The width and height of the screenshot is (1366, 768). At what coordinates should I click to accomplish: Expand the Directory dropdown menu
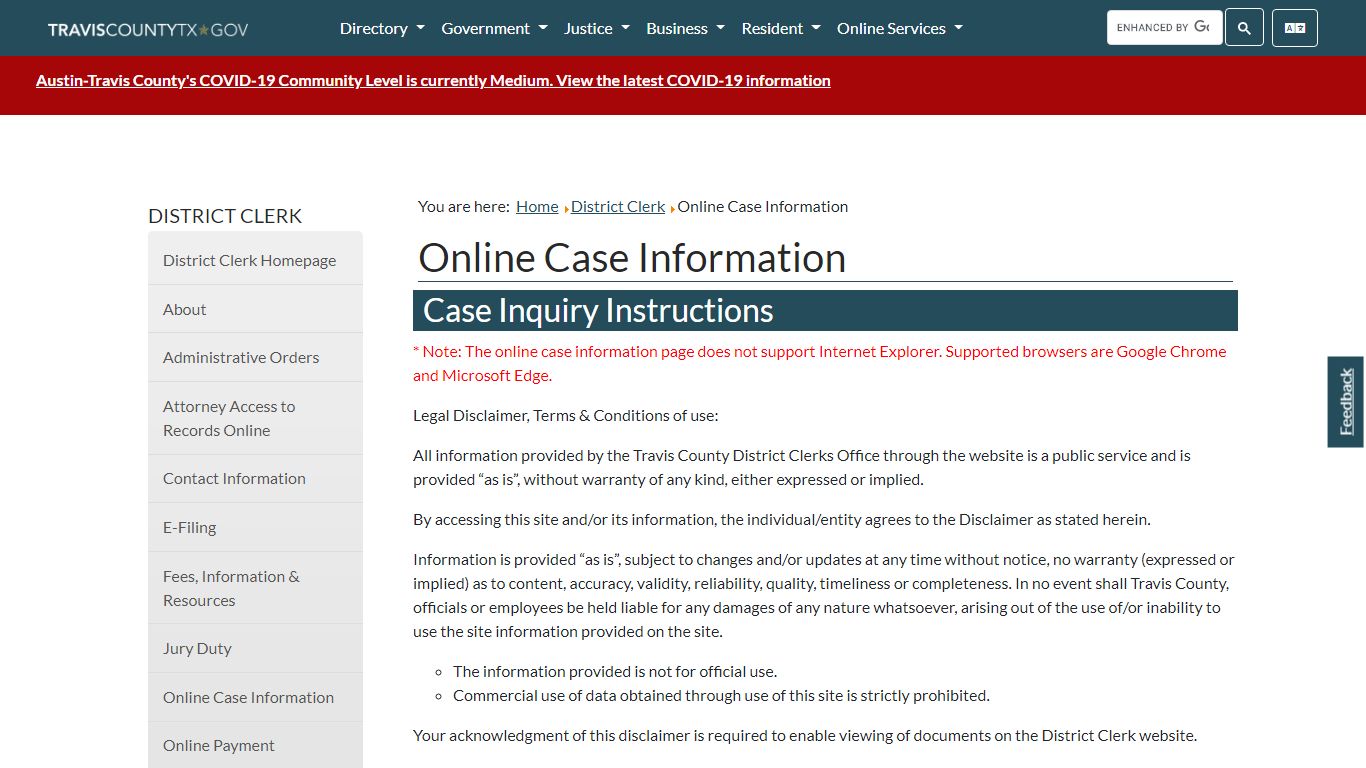(382, 28)
